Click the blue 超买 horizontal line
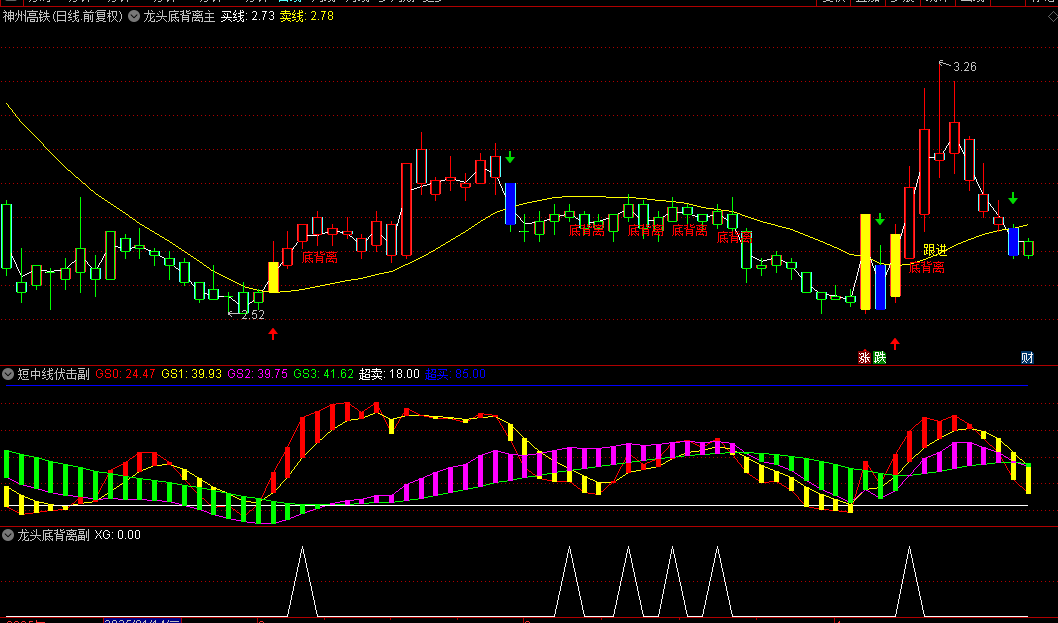1058x623 pixels. 516,385
